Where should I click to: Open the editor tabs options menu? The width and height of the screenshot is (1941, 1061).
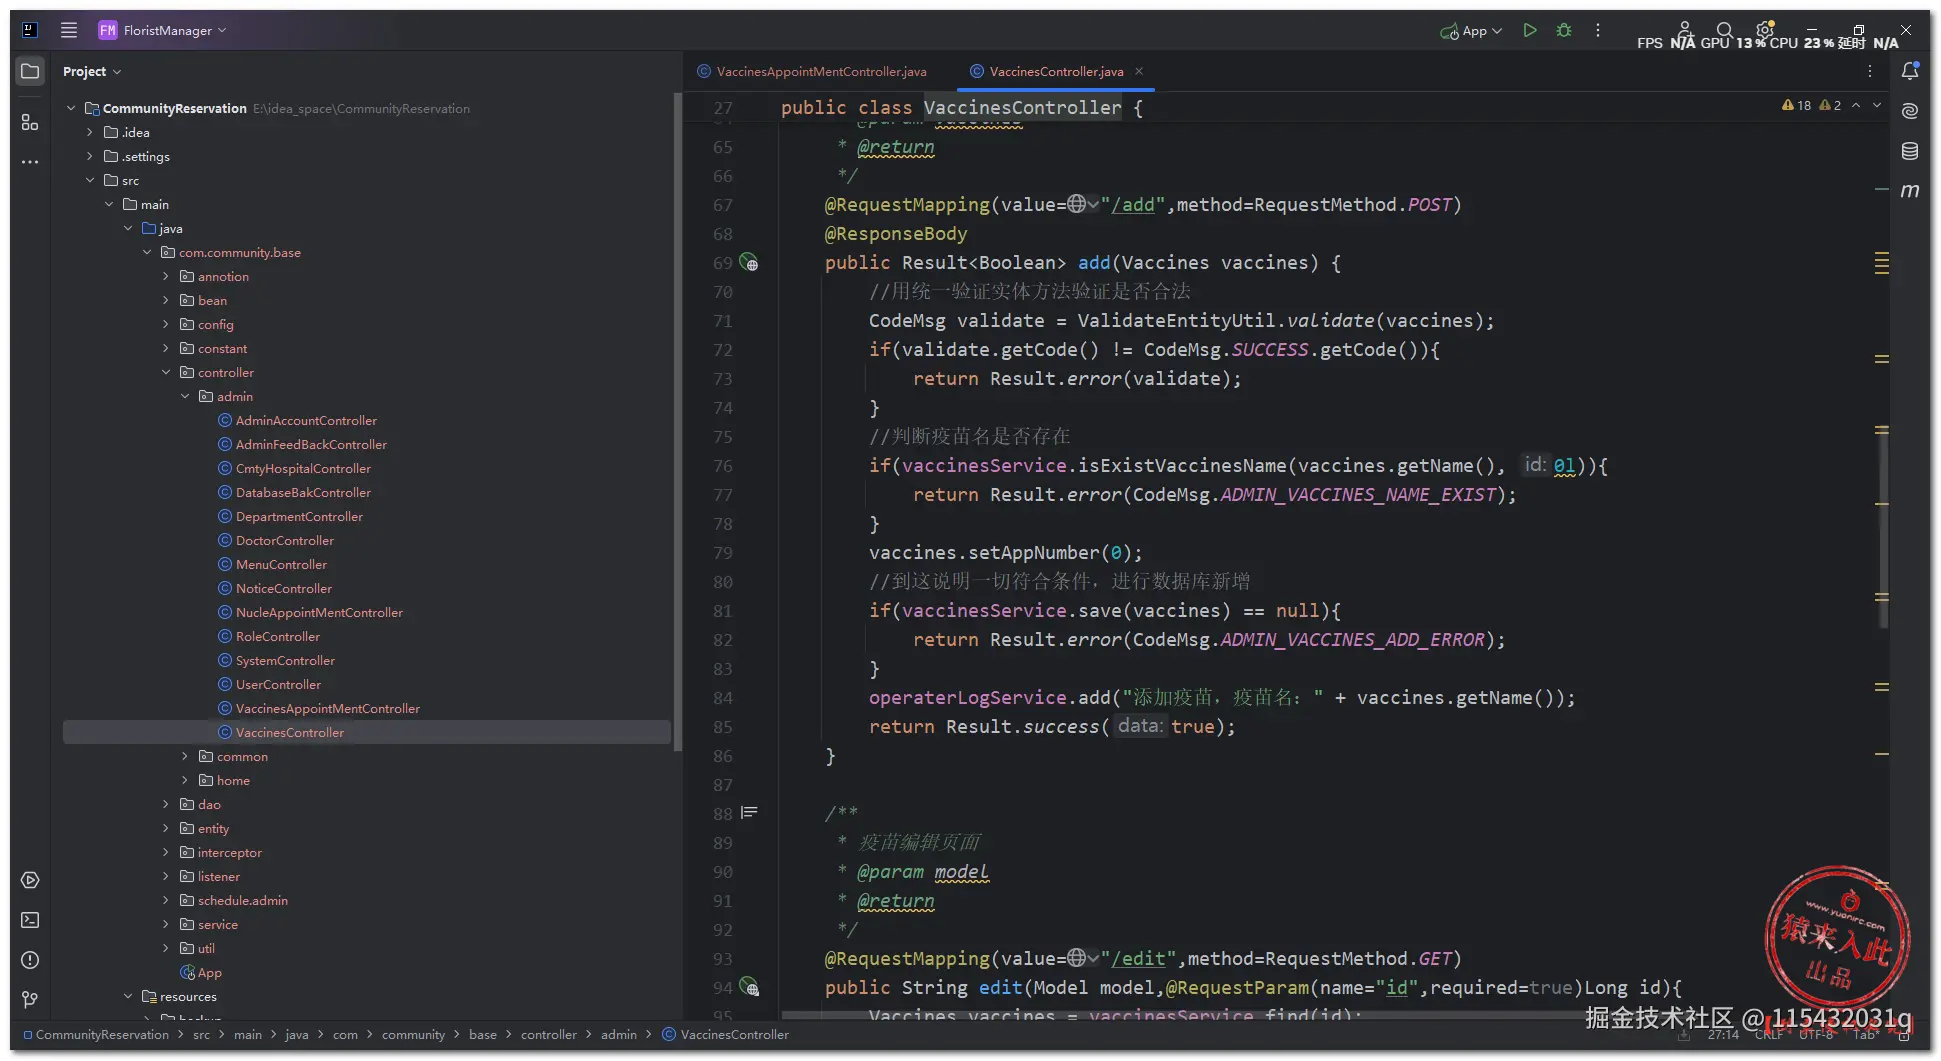click(1870, 71)
